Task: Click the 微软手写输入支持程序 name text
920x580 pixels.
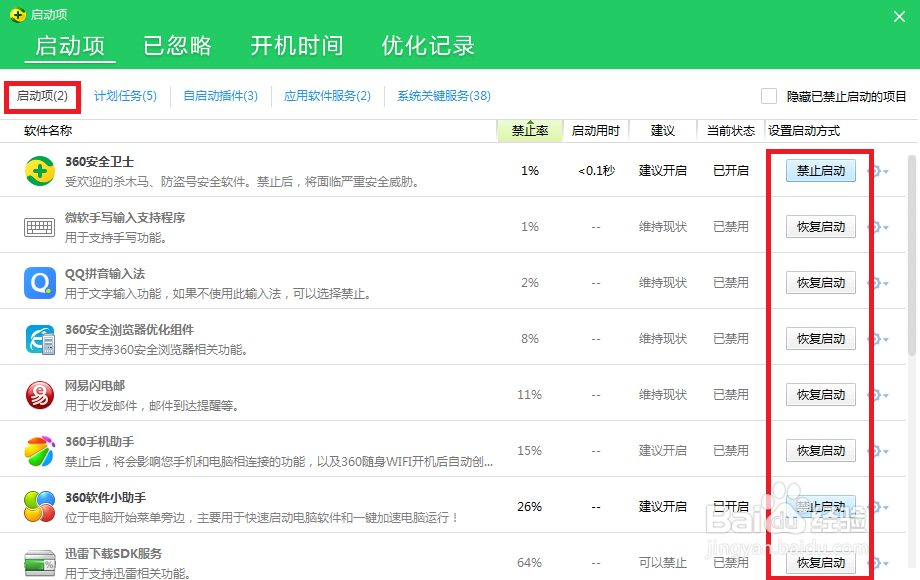Action: (124, 218)
